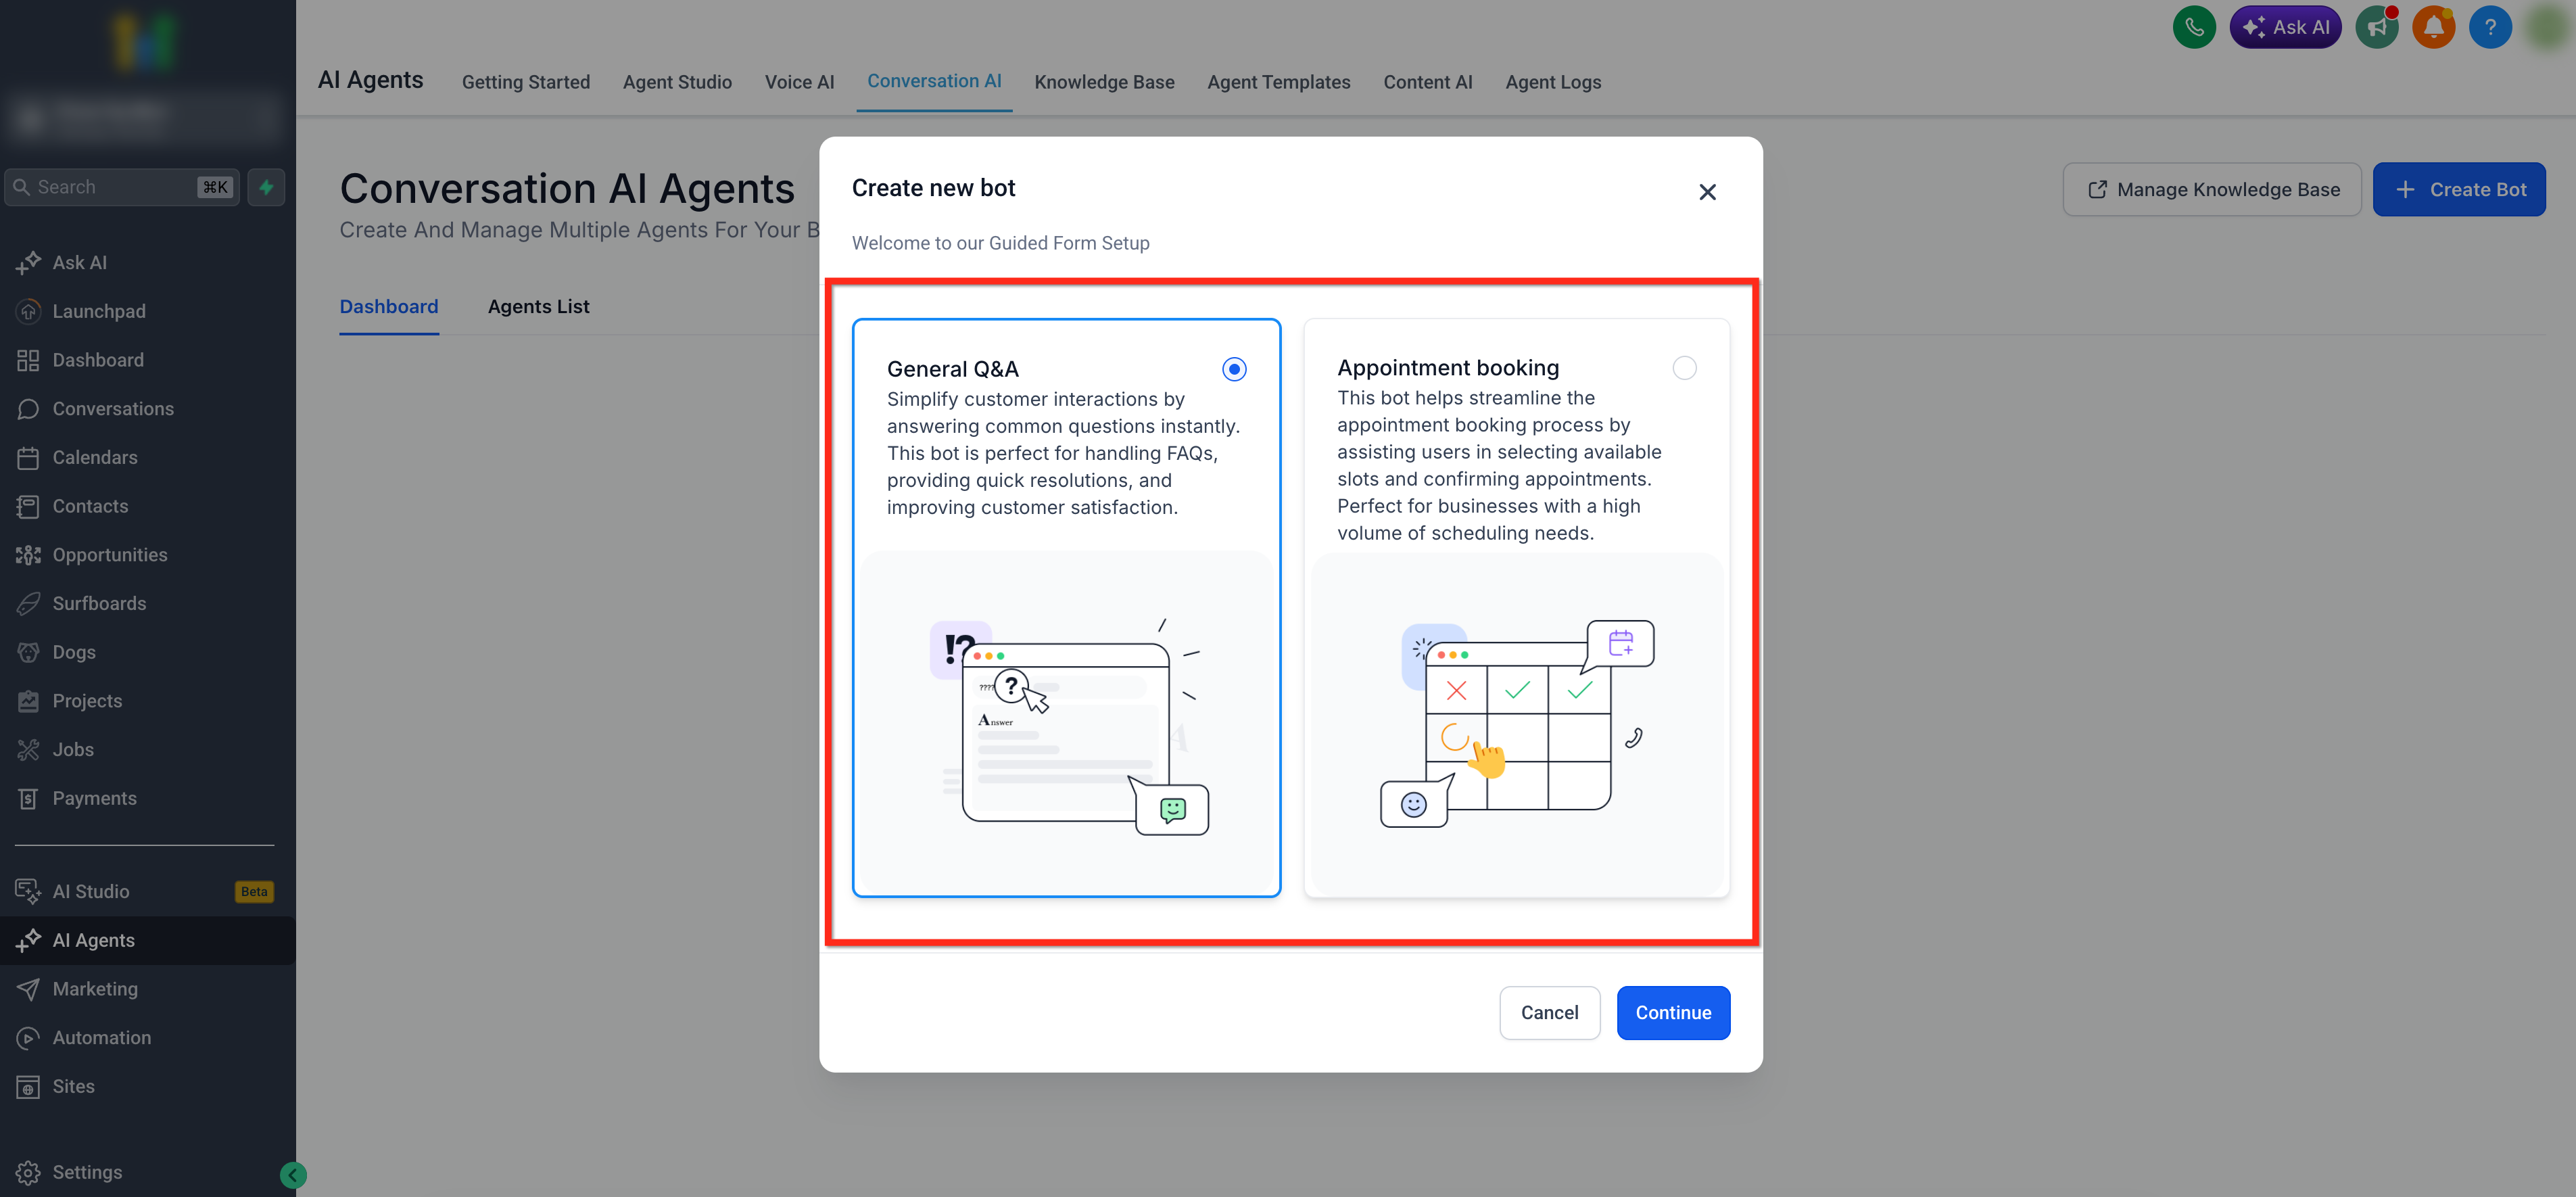Close the Create new bot dialog
The width and height of the screenshot is (2576, 1197).
1707,192
